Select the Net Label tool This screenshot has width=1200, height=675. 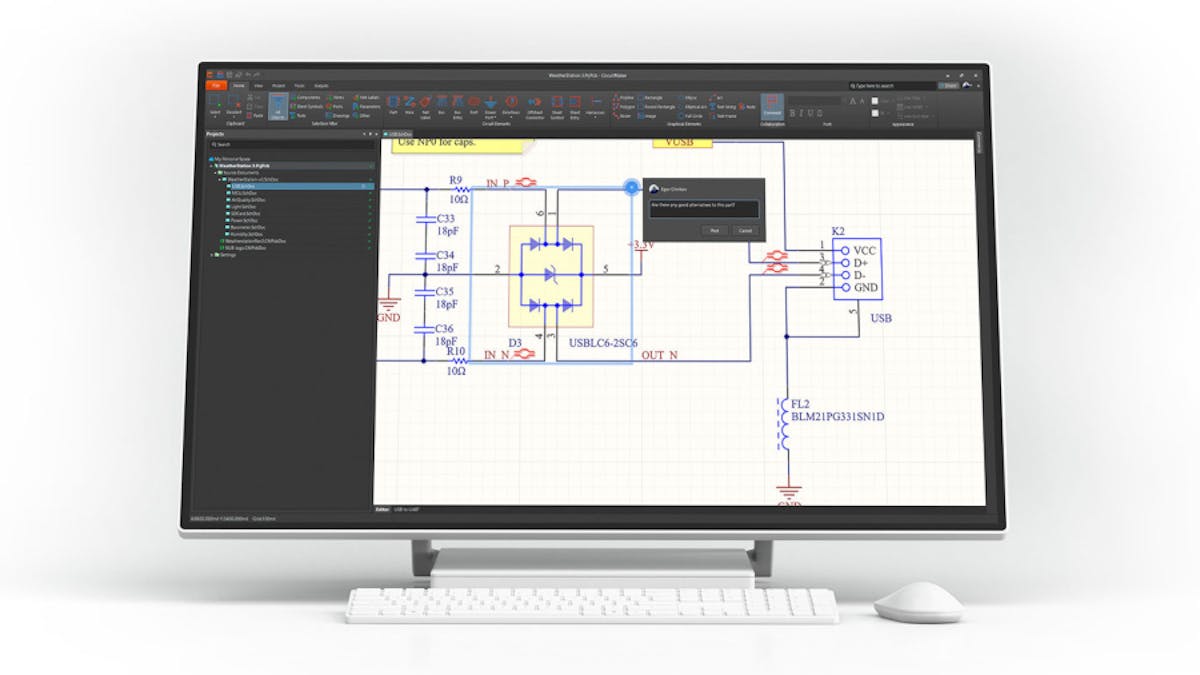point(426,105)
